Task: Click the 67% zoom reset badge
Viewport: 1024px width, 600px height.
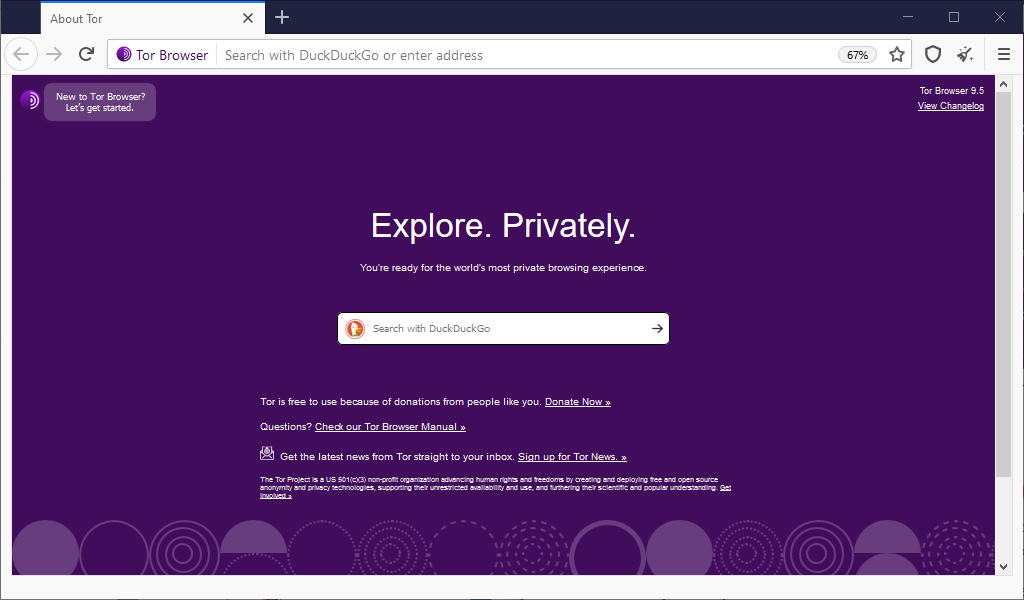Action: (857, 55)
